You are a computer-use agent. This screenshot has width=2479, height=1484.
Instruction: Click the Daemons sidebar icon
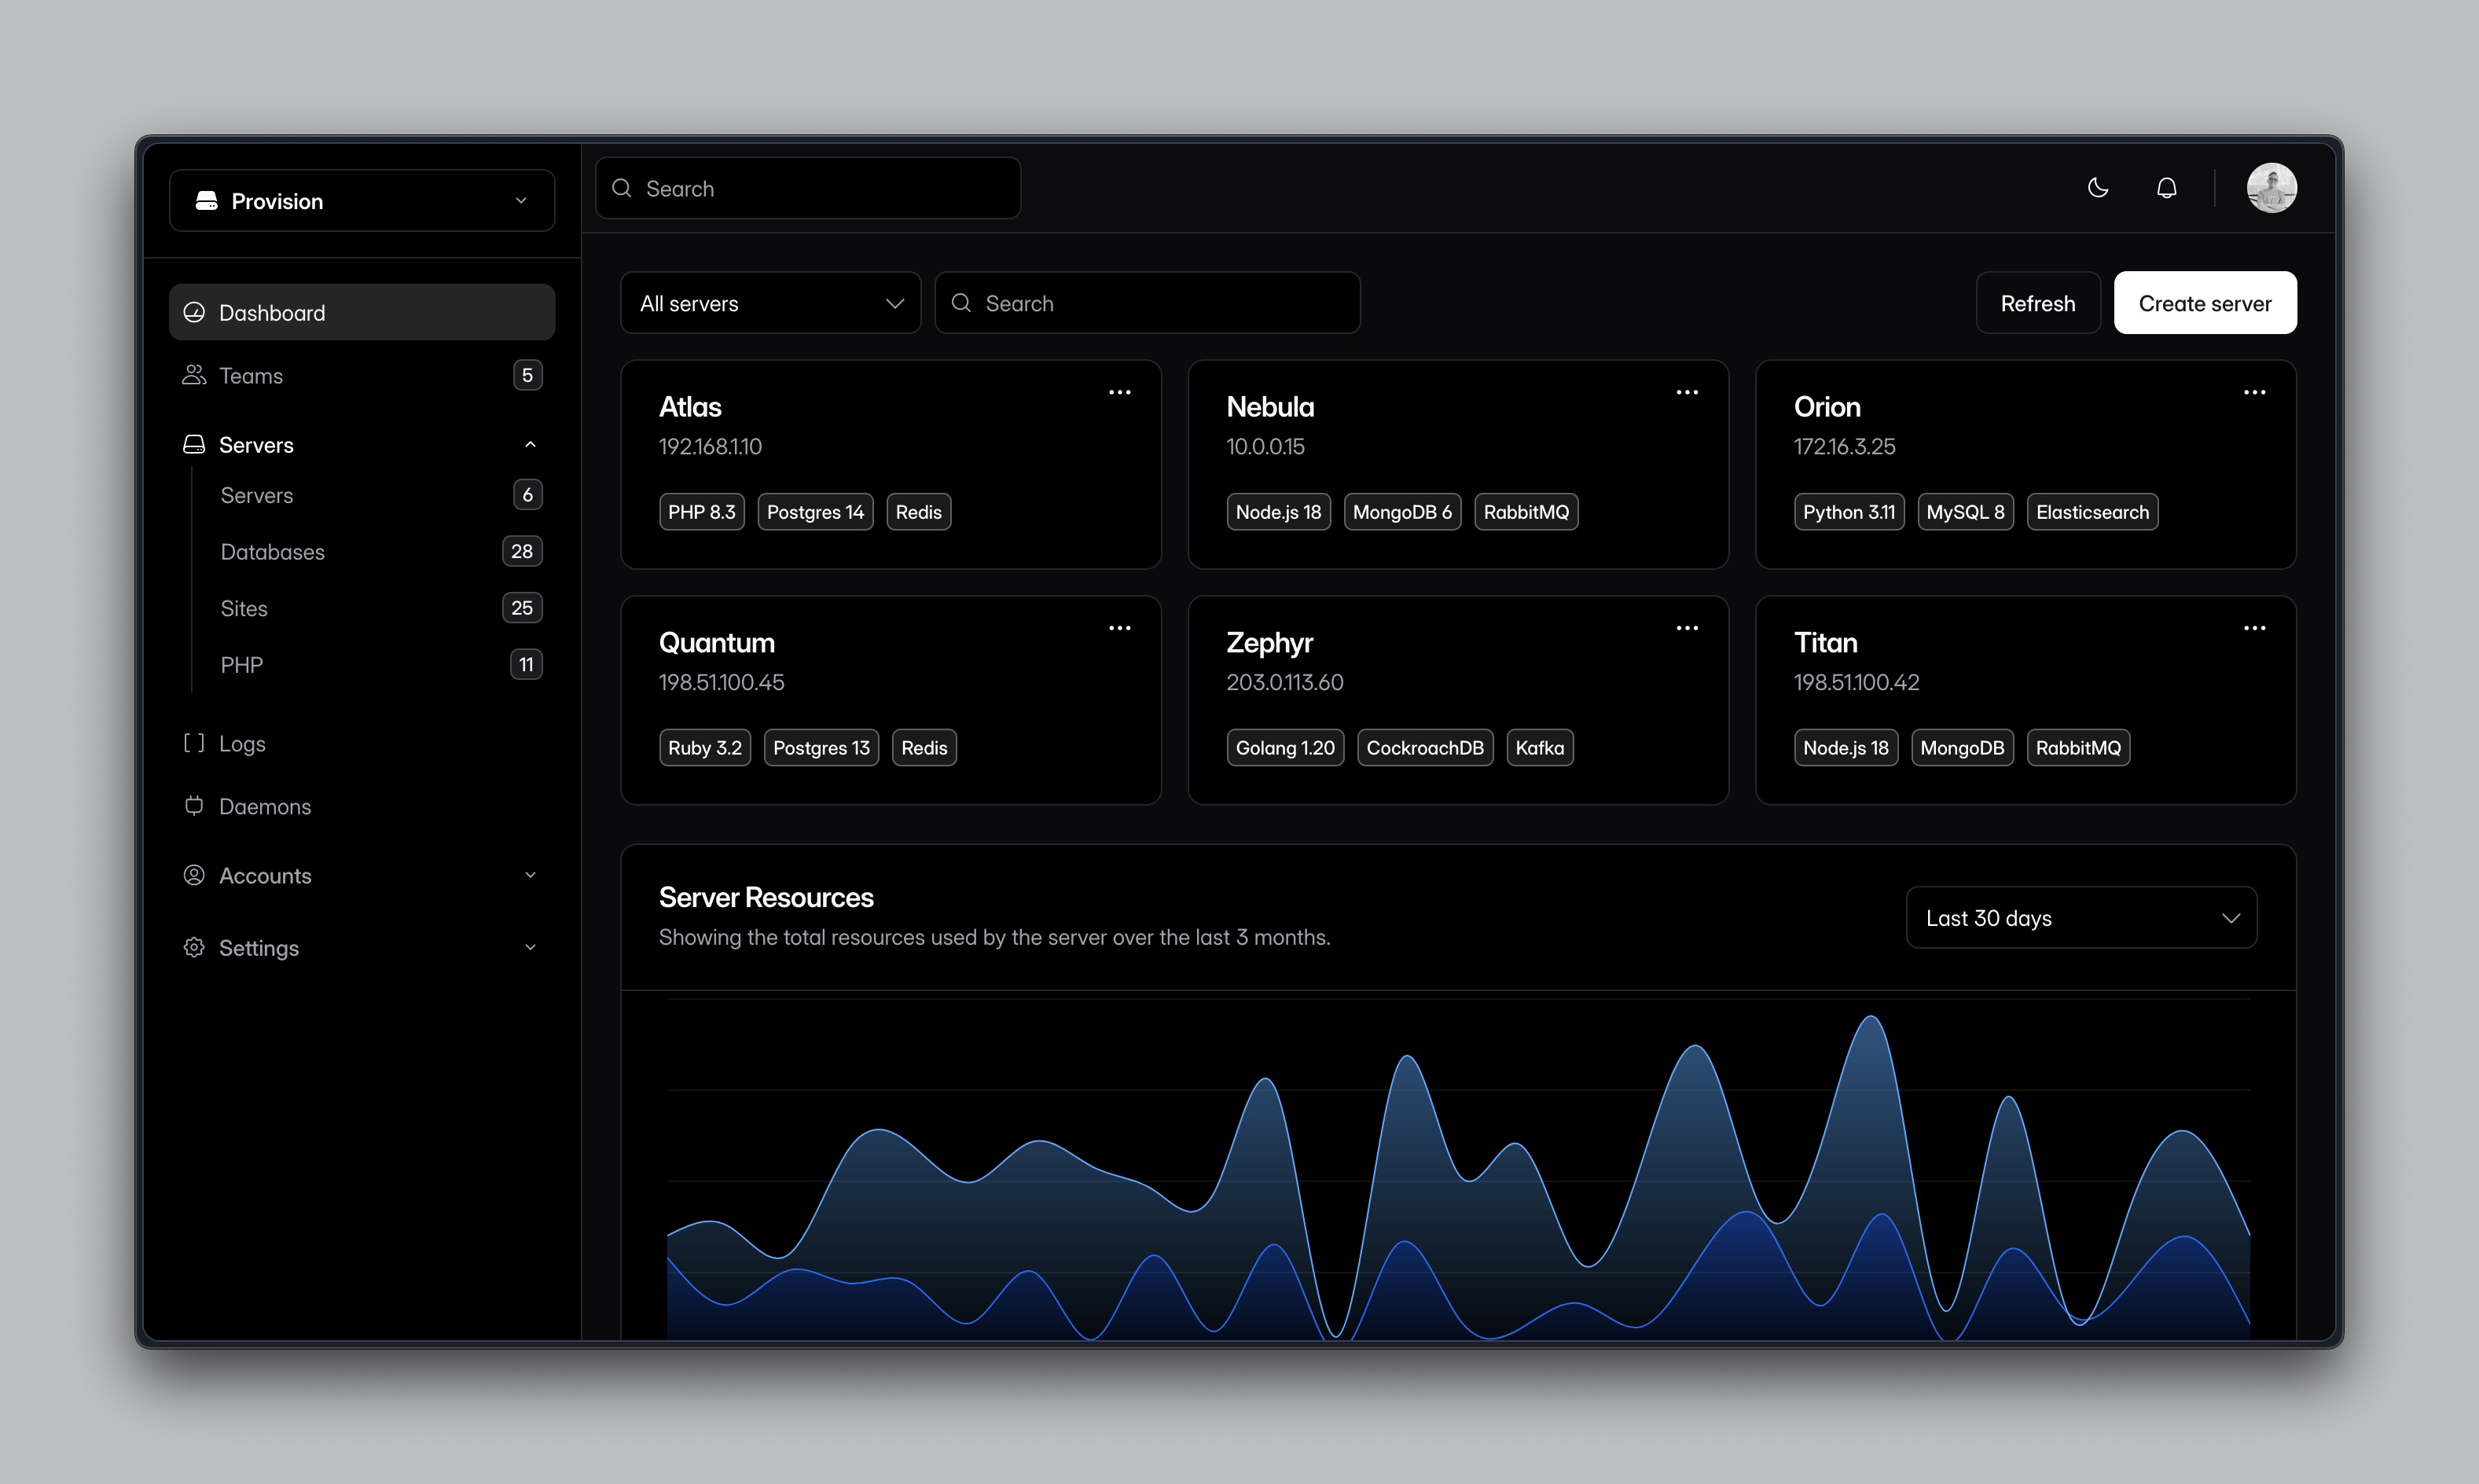point(193,804)
